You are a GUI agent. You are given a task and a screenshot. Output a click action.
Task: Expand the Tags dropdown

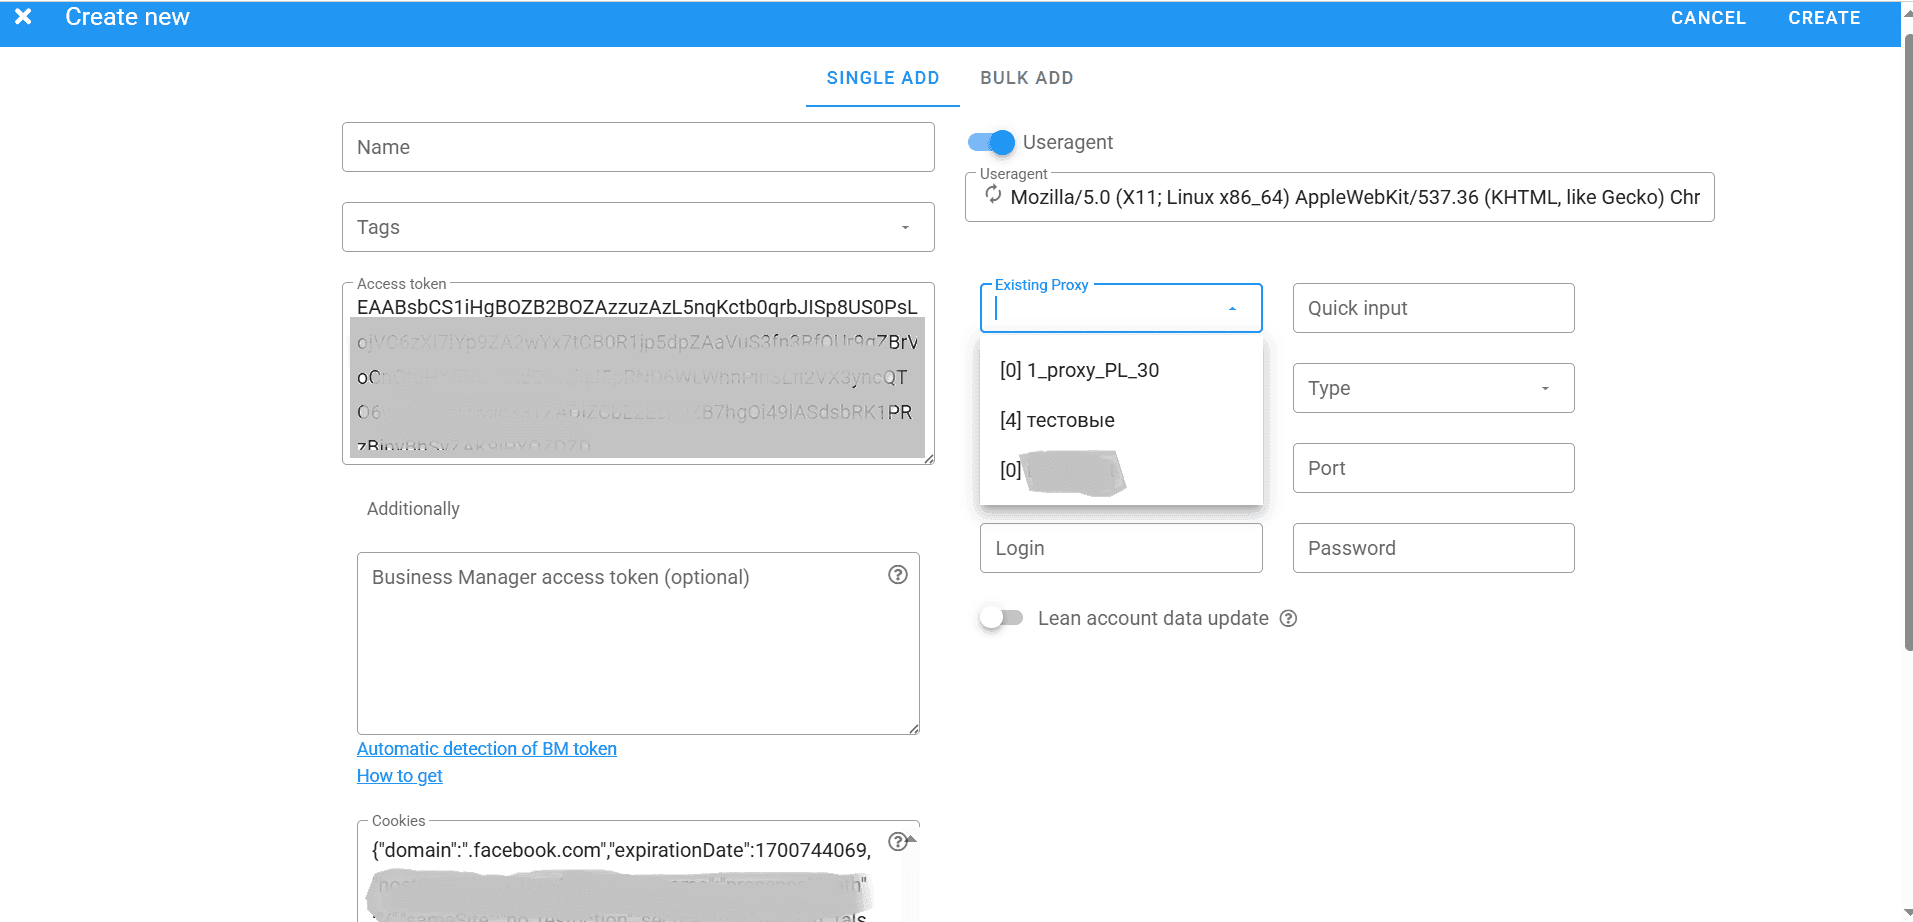905,228
